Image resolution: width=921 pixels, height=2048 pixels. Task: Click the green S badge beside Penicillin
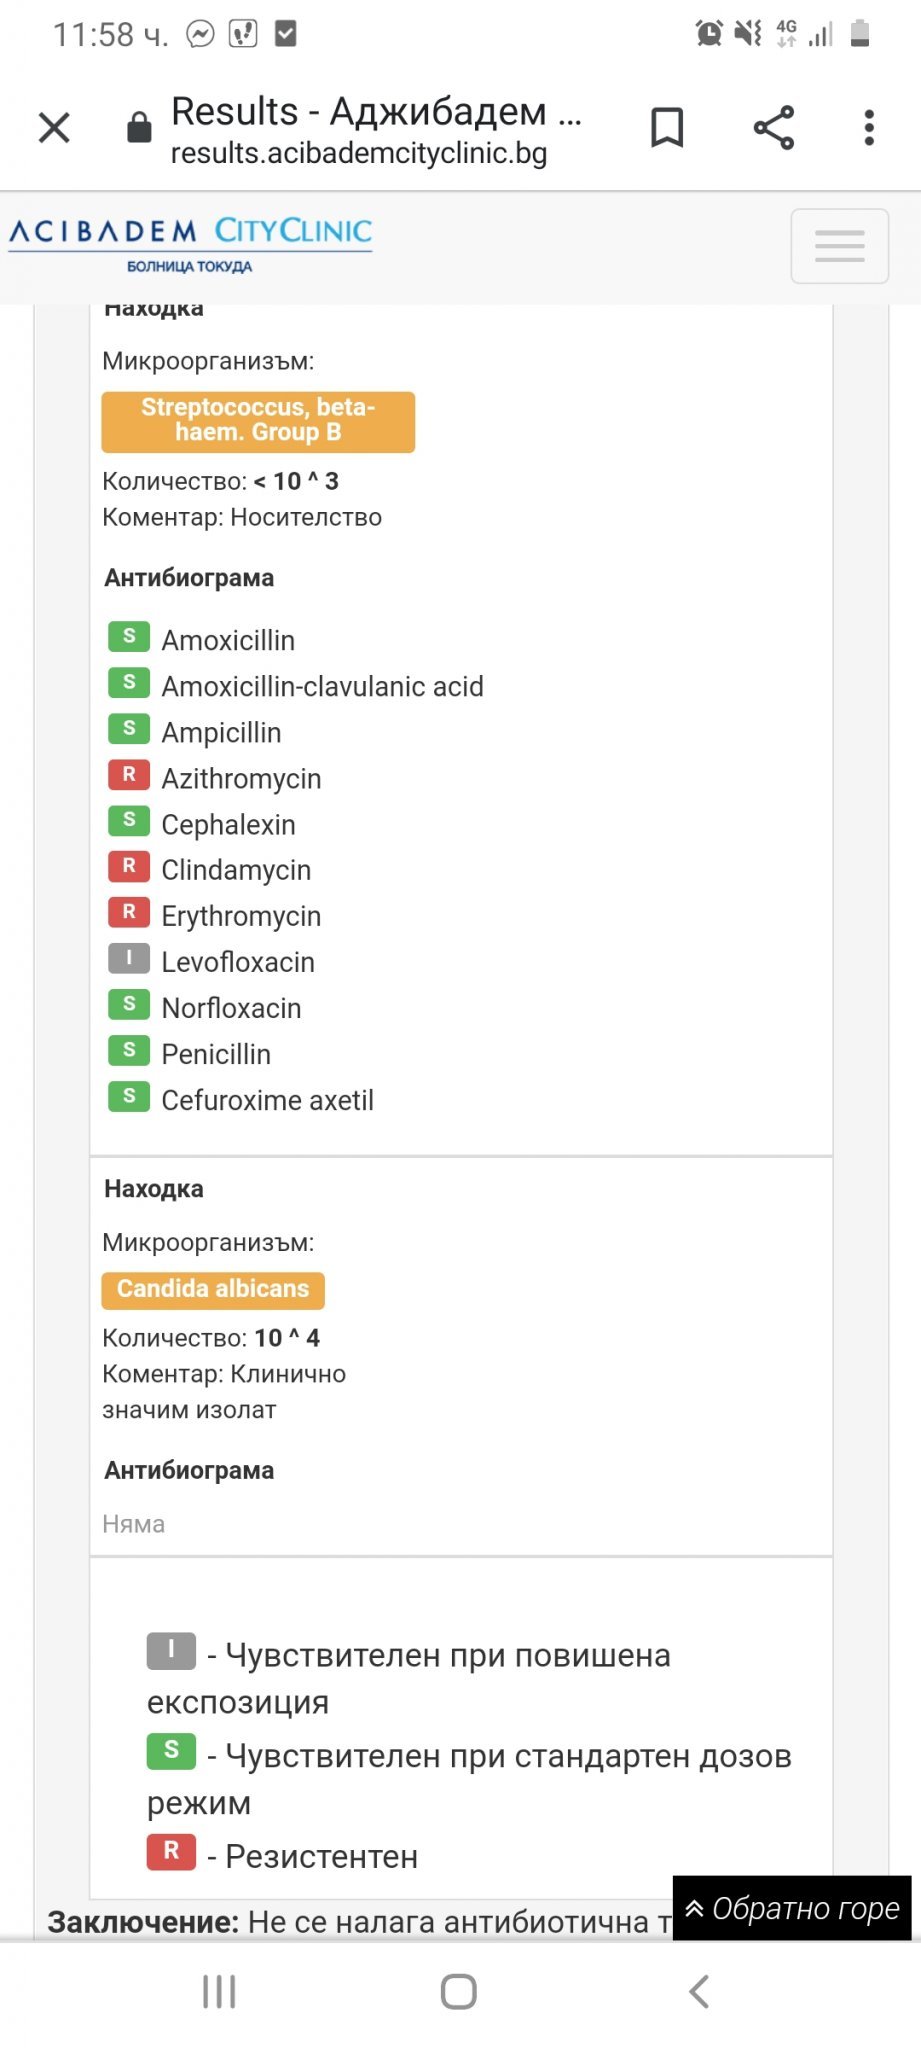[x=129, y=1050]
